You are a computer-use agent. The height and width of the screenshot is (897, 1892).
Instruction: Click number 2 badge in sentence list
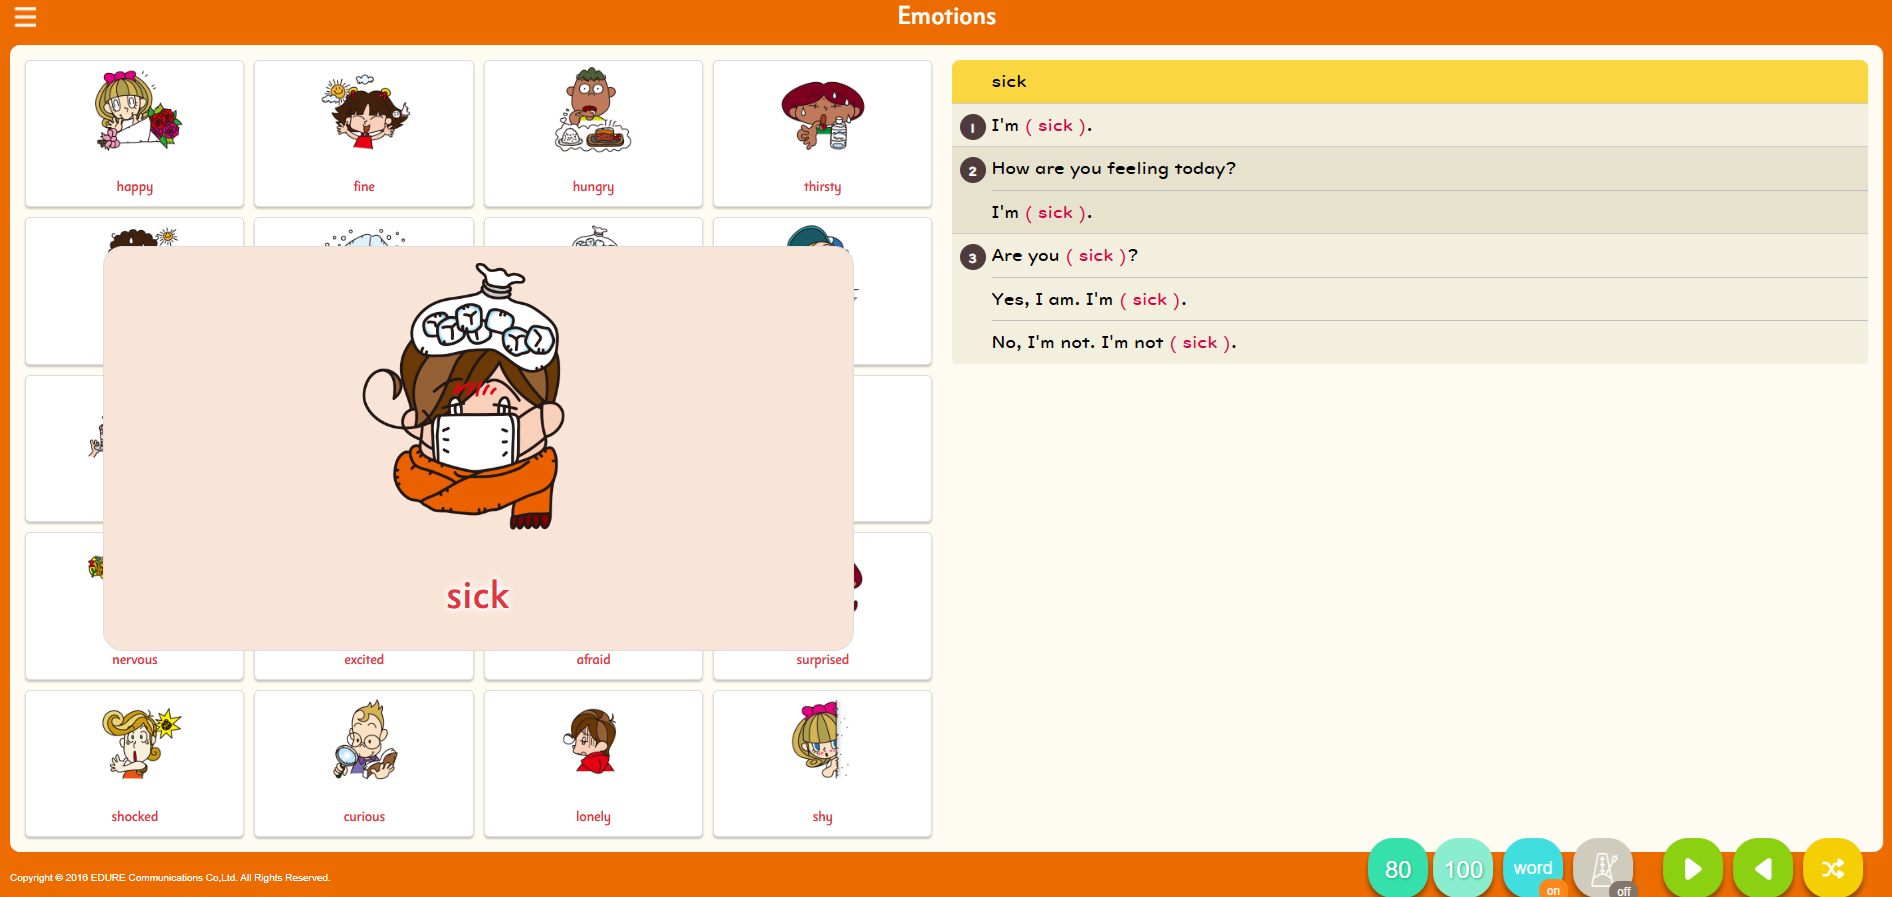click(x=973, y=170)
